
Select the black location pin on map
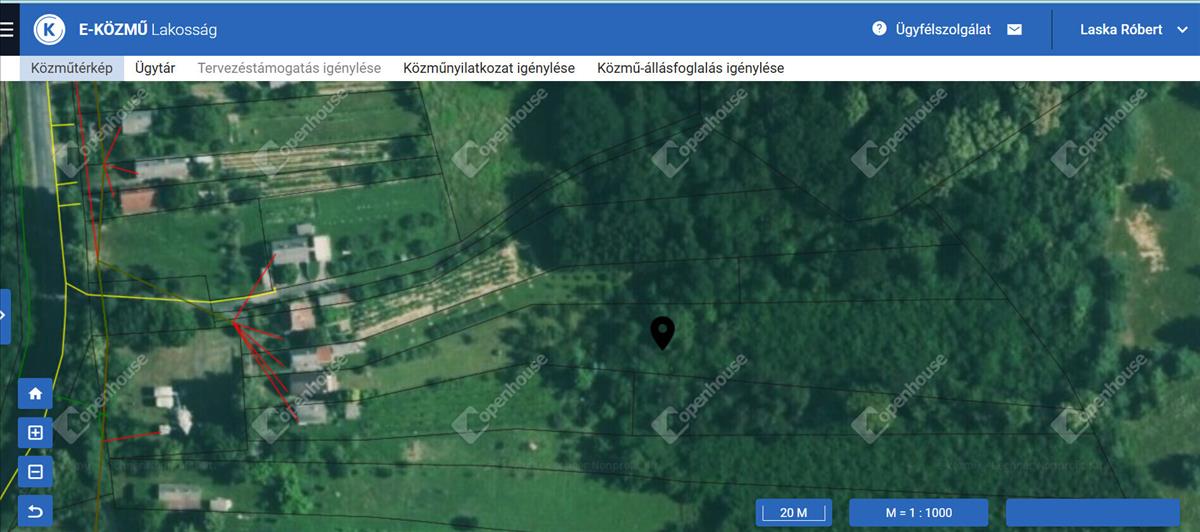[662, 332]
